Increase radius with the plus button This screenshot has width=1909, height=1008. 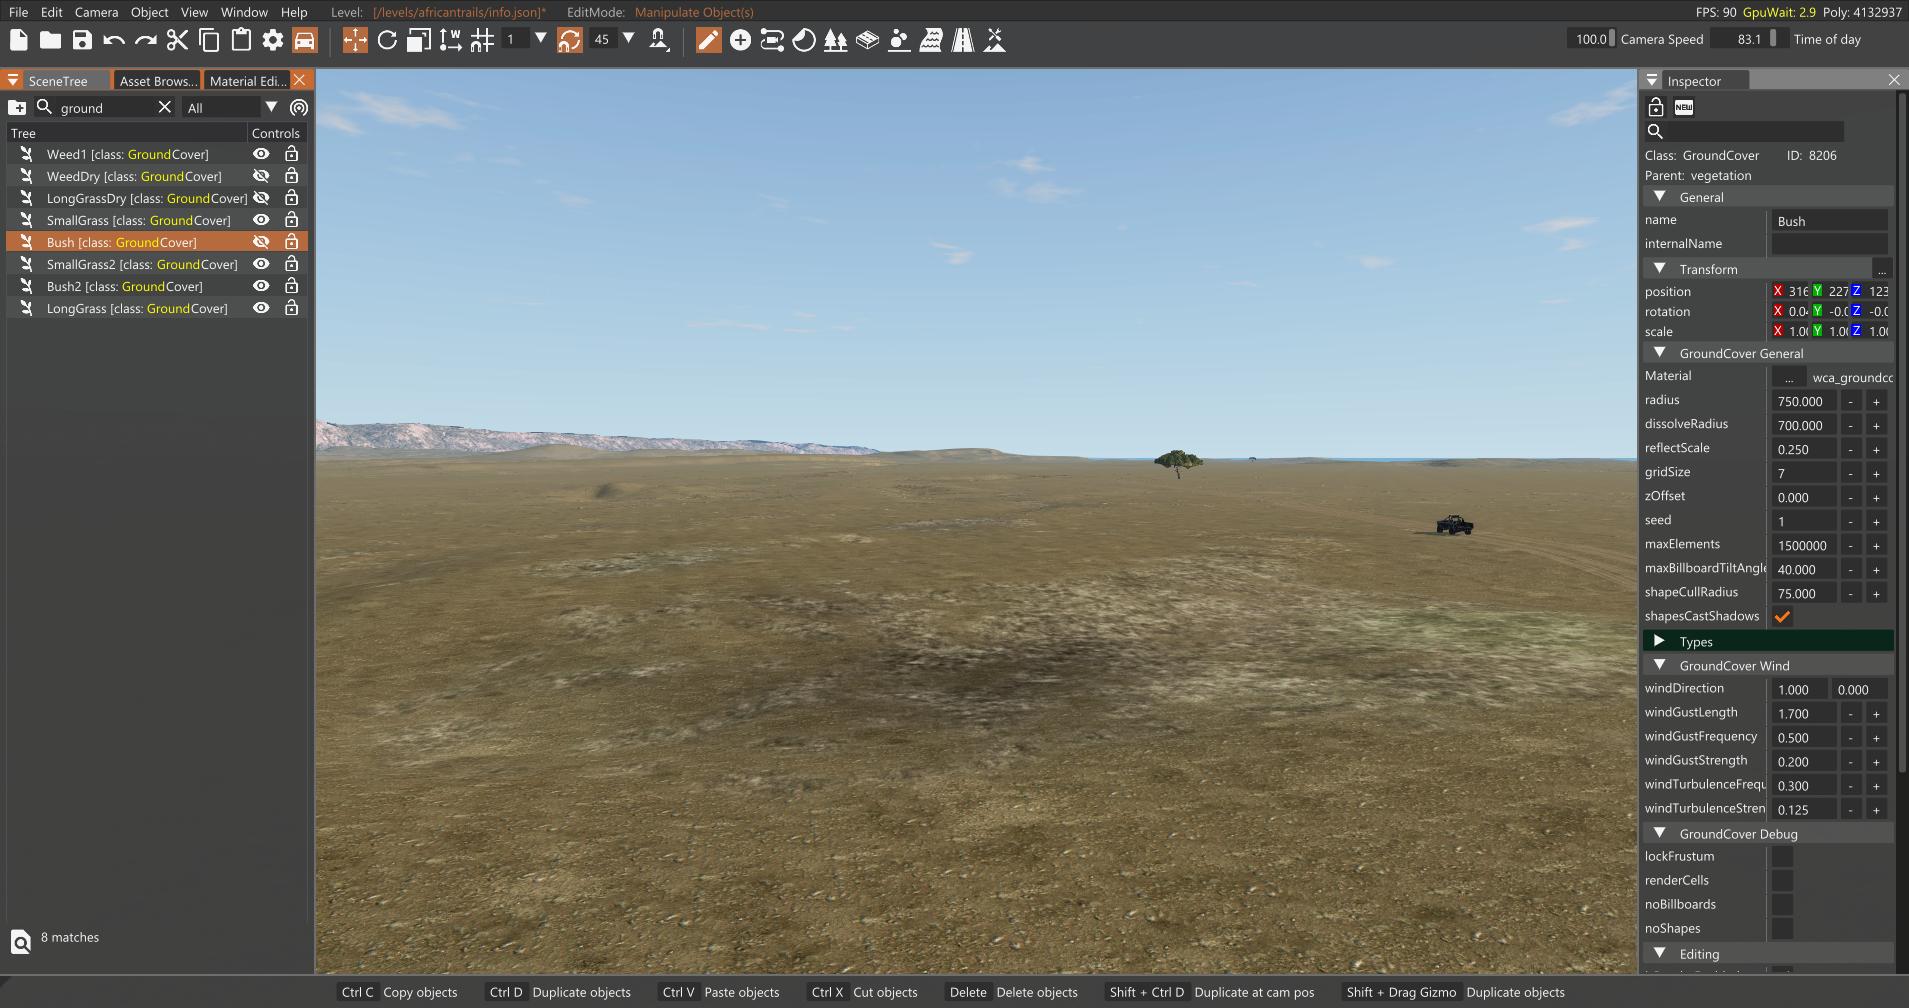pos(1876,401)
